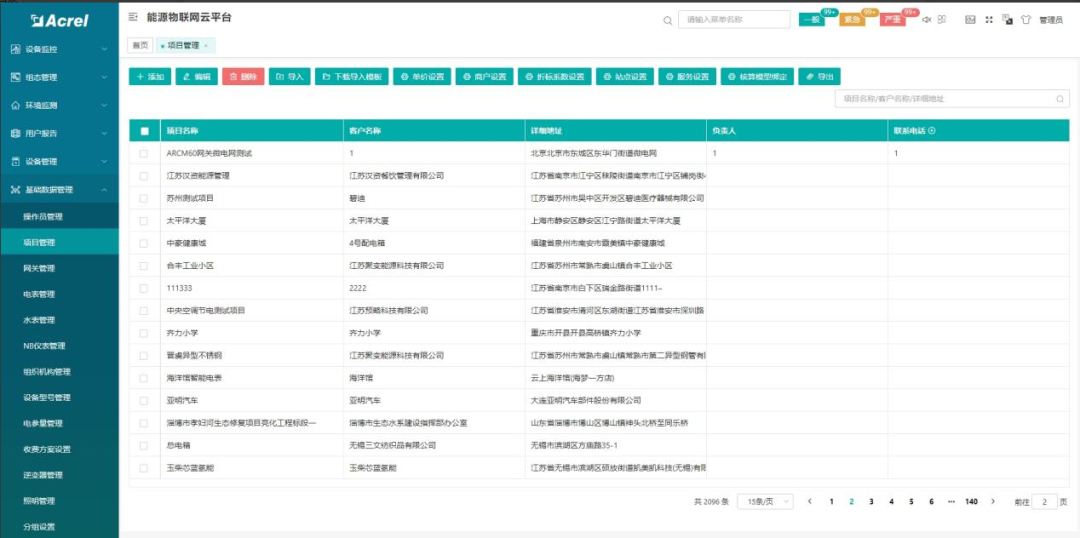Collapse the 基础数据管理 sidebar menu
This screenshot has width=1080, height=538.
coord(59,189)
